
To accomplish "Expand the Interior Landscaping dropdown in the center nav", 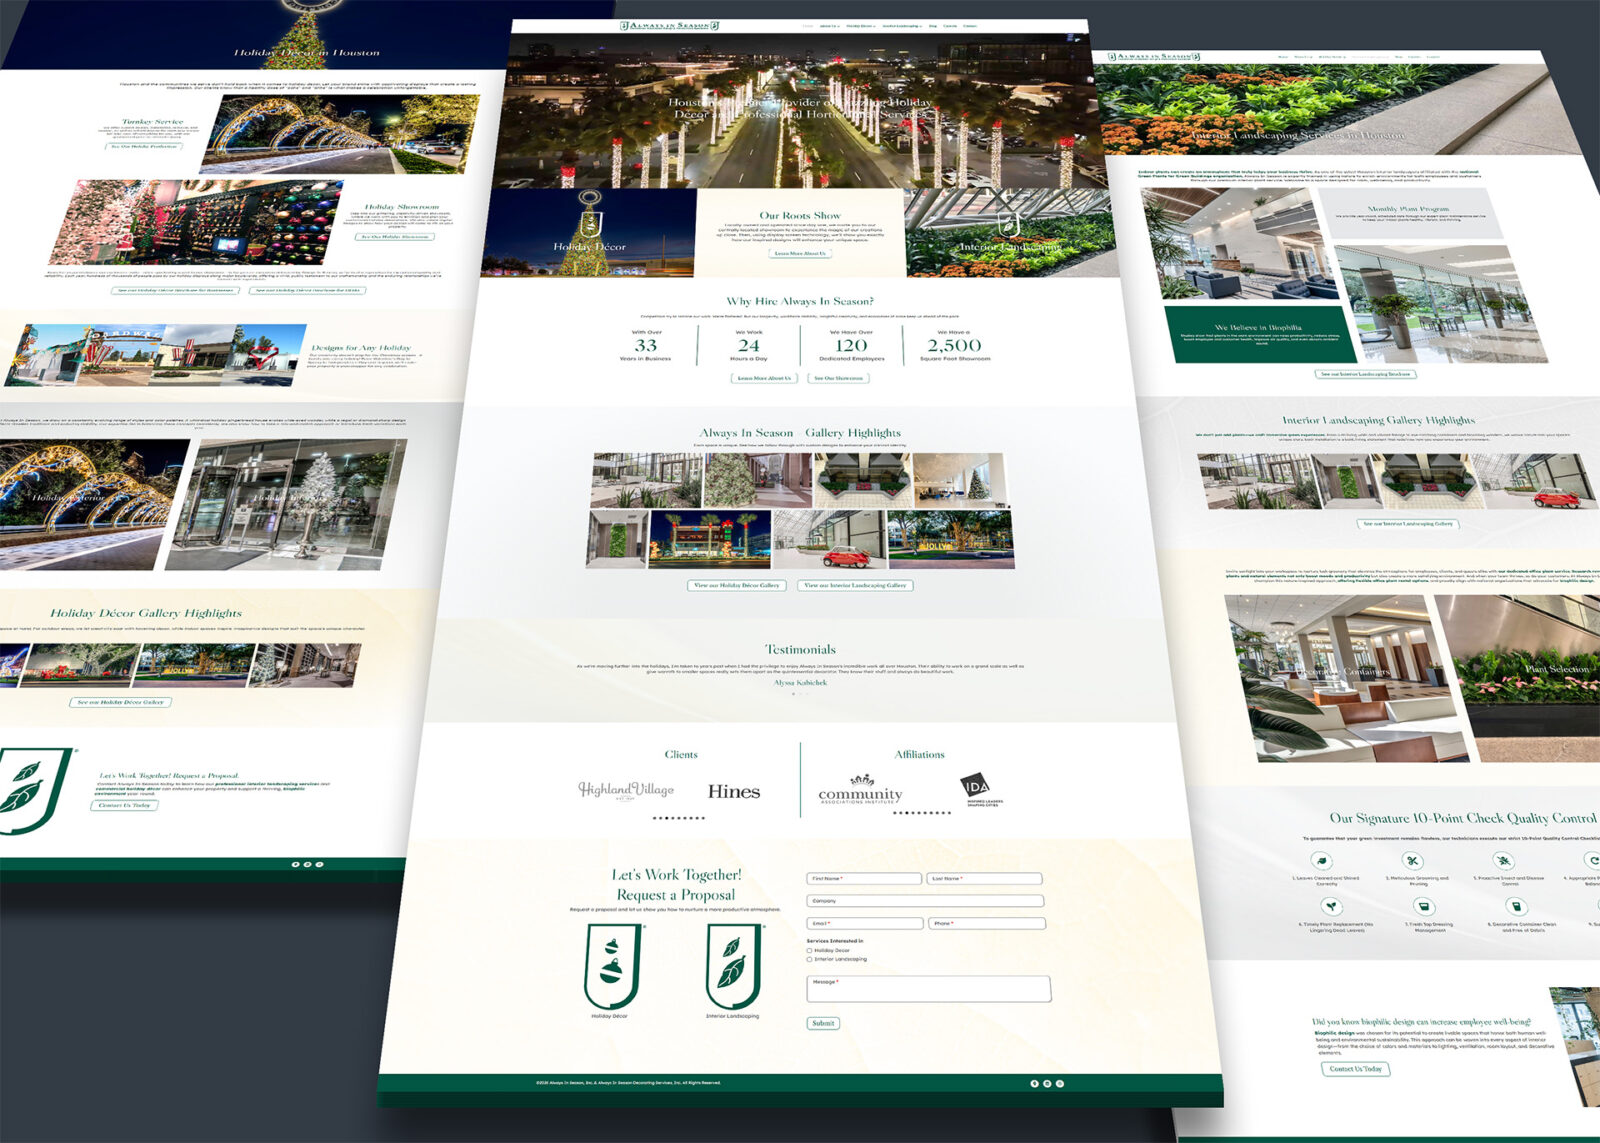I will [901, 26].
